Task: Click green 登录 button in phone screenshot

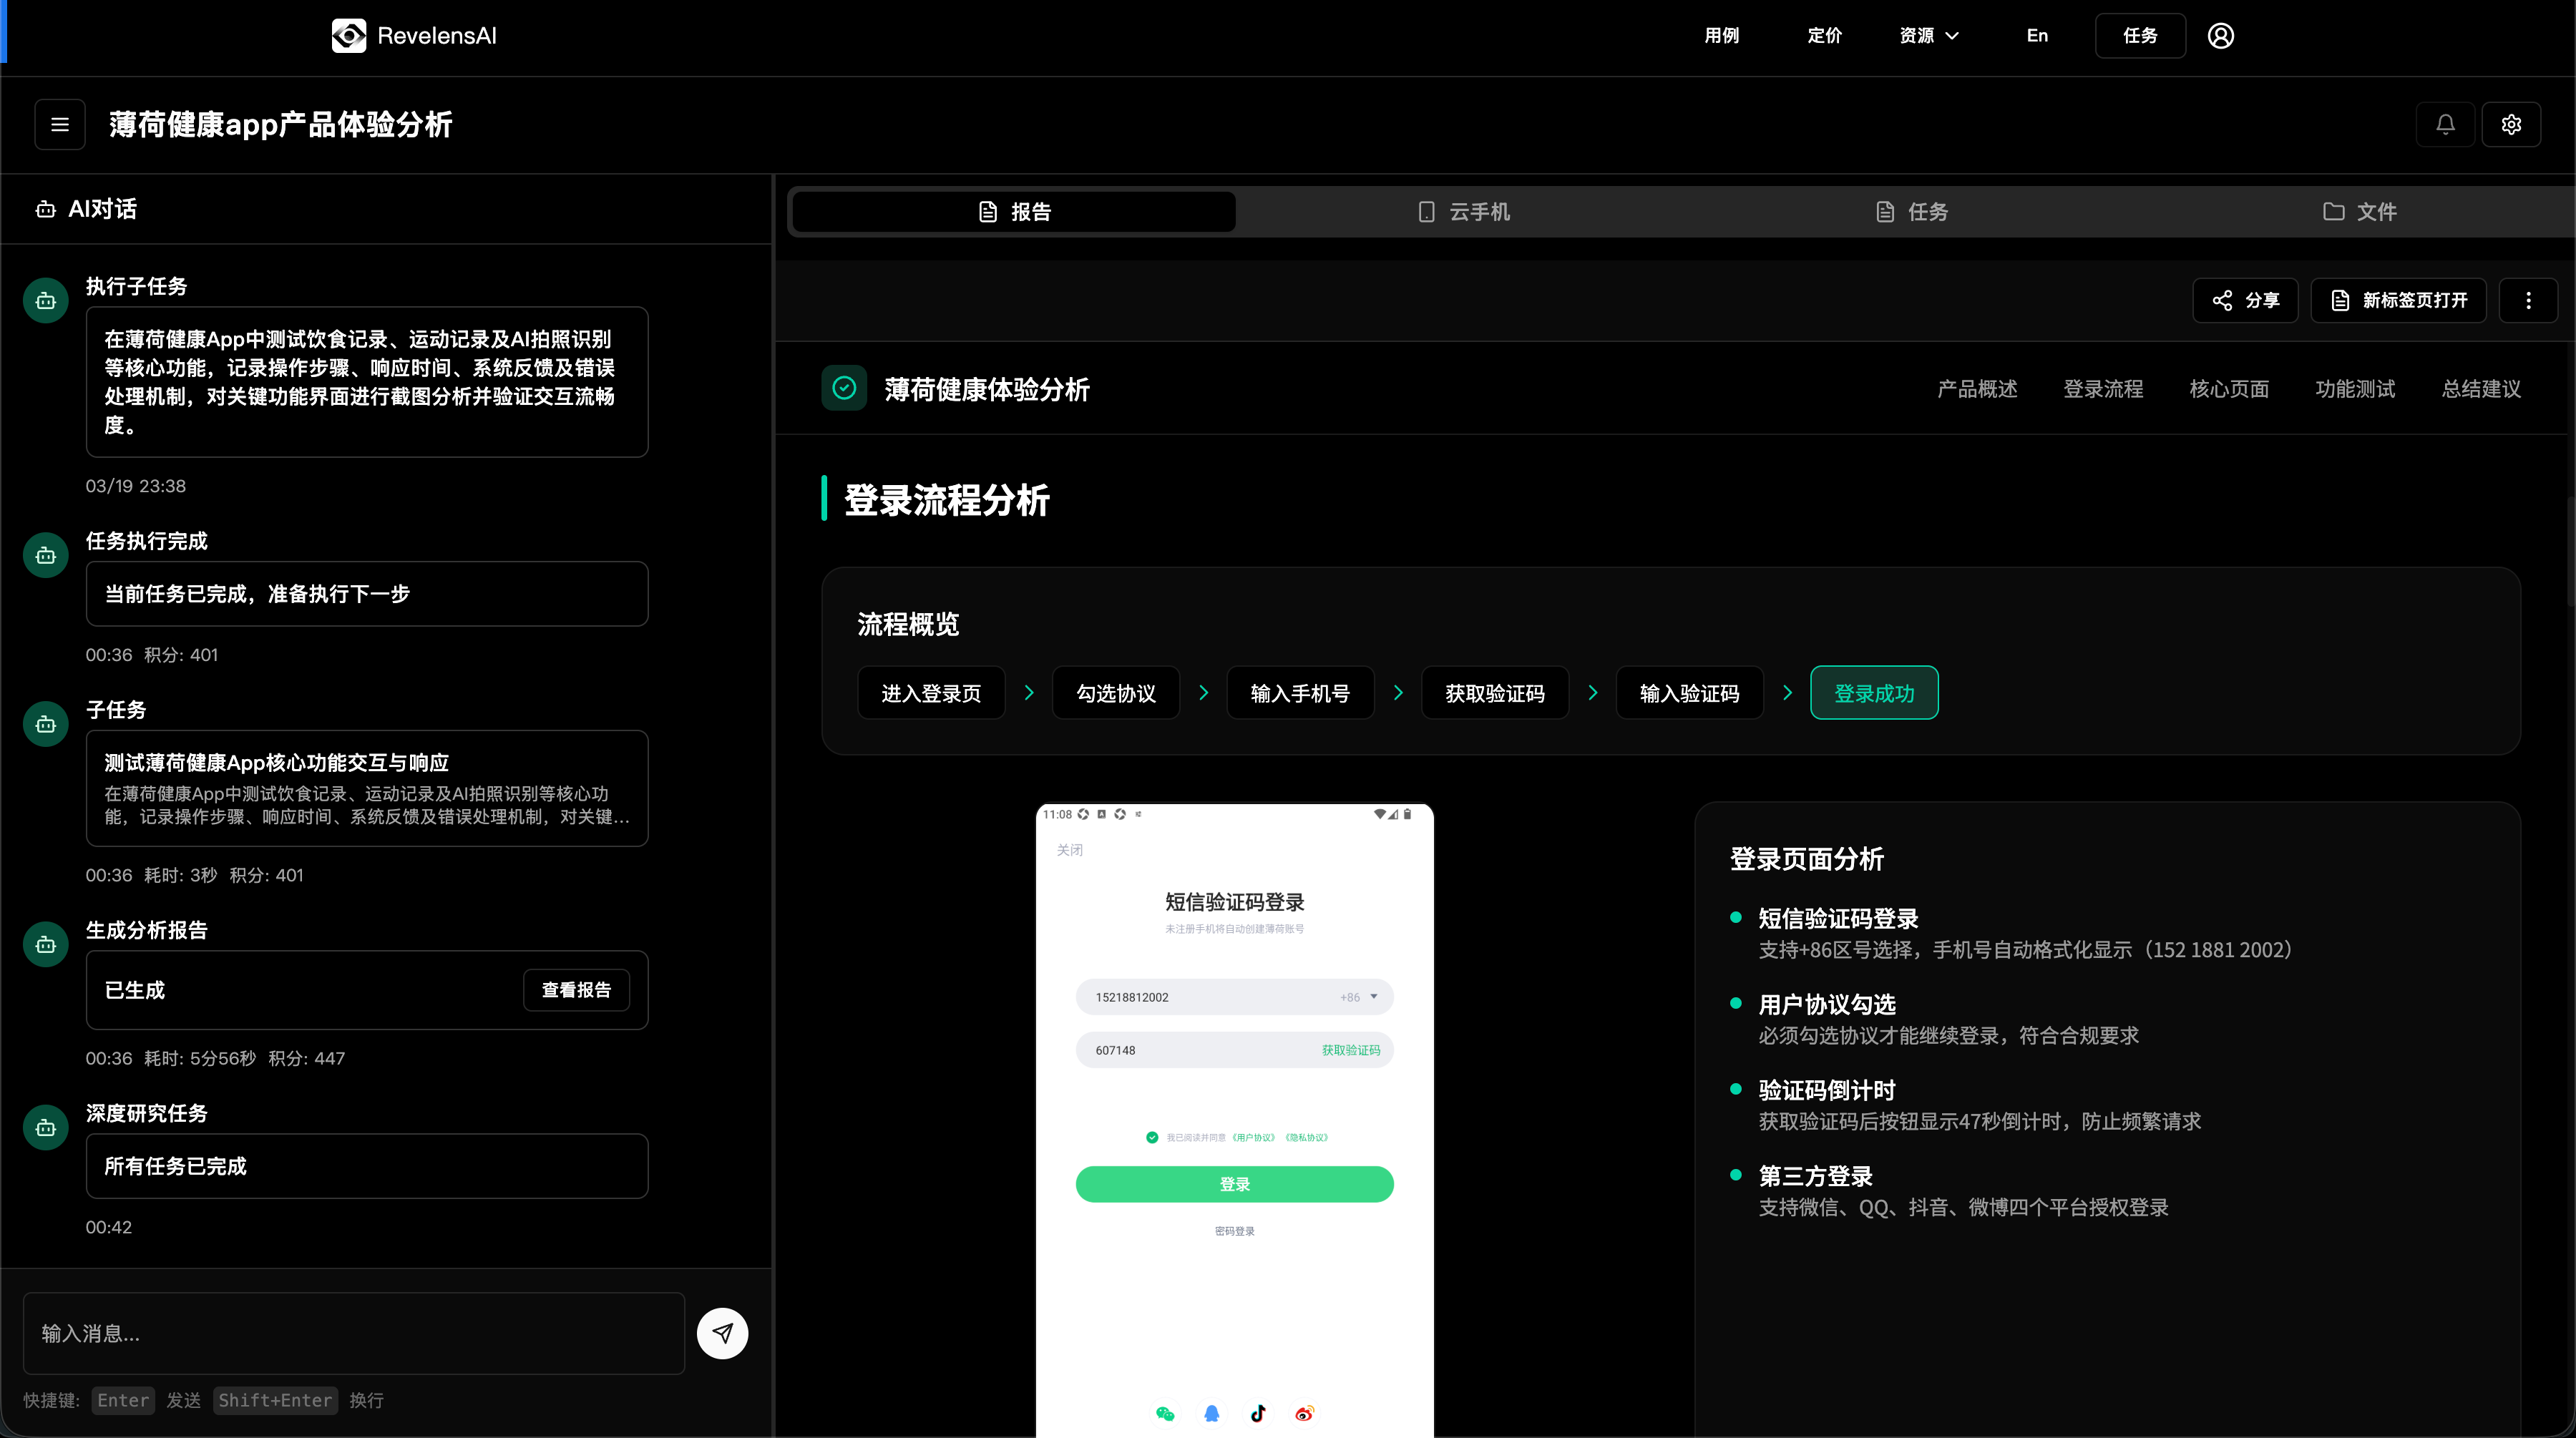Action: (1234, 1184)
